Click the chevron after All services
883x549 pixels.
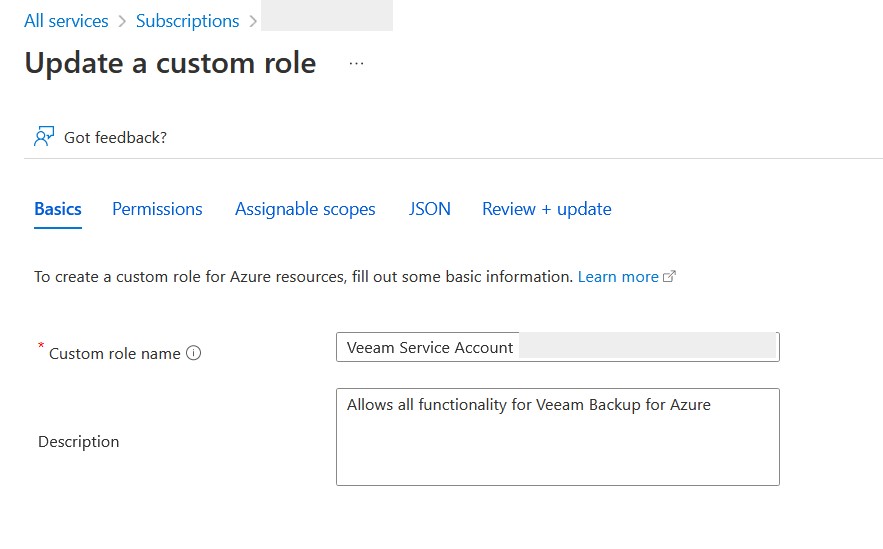point(122,21)
